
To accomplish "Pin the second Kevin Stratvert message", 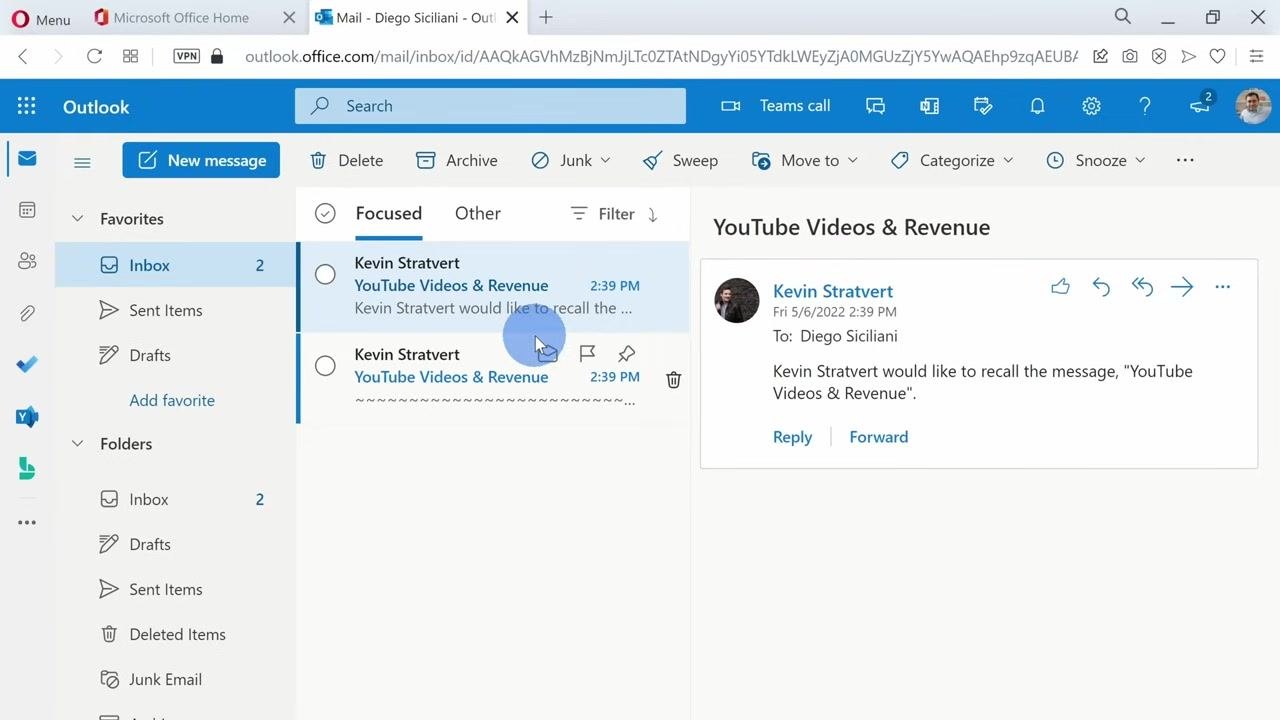I will pos(626,353).
